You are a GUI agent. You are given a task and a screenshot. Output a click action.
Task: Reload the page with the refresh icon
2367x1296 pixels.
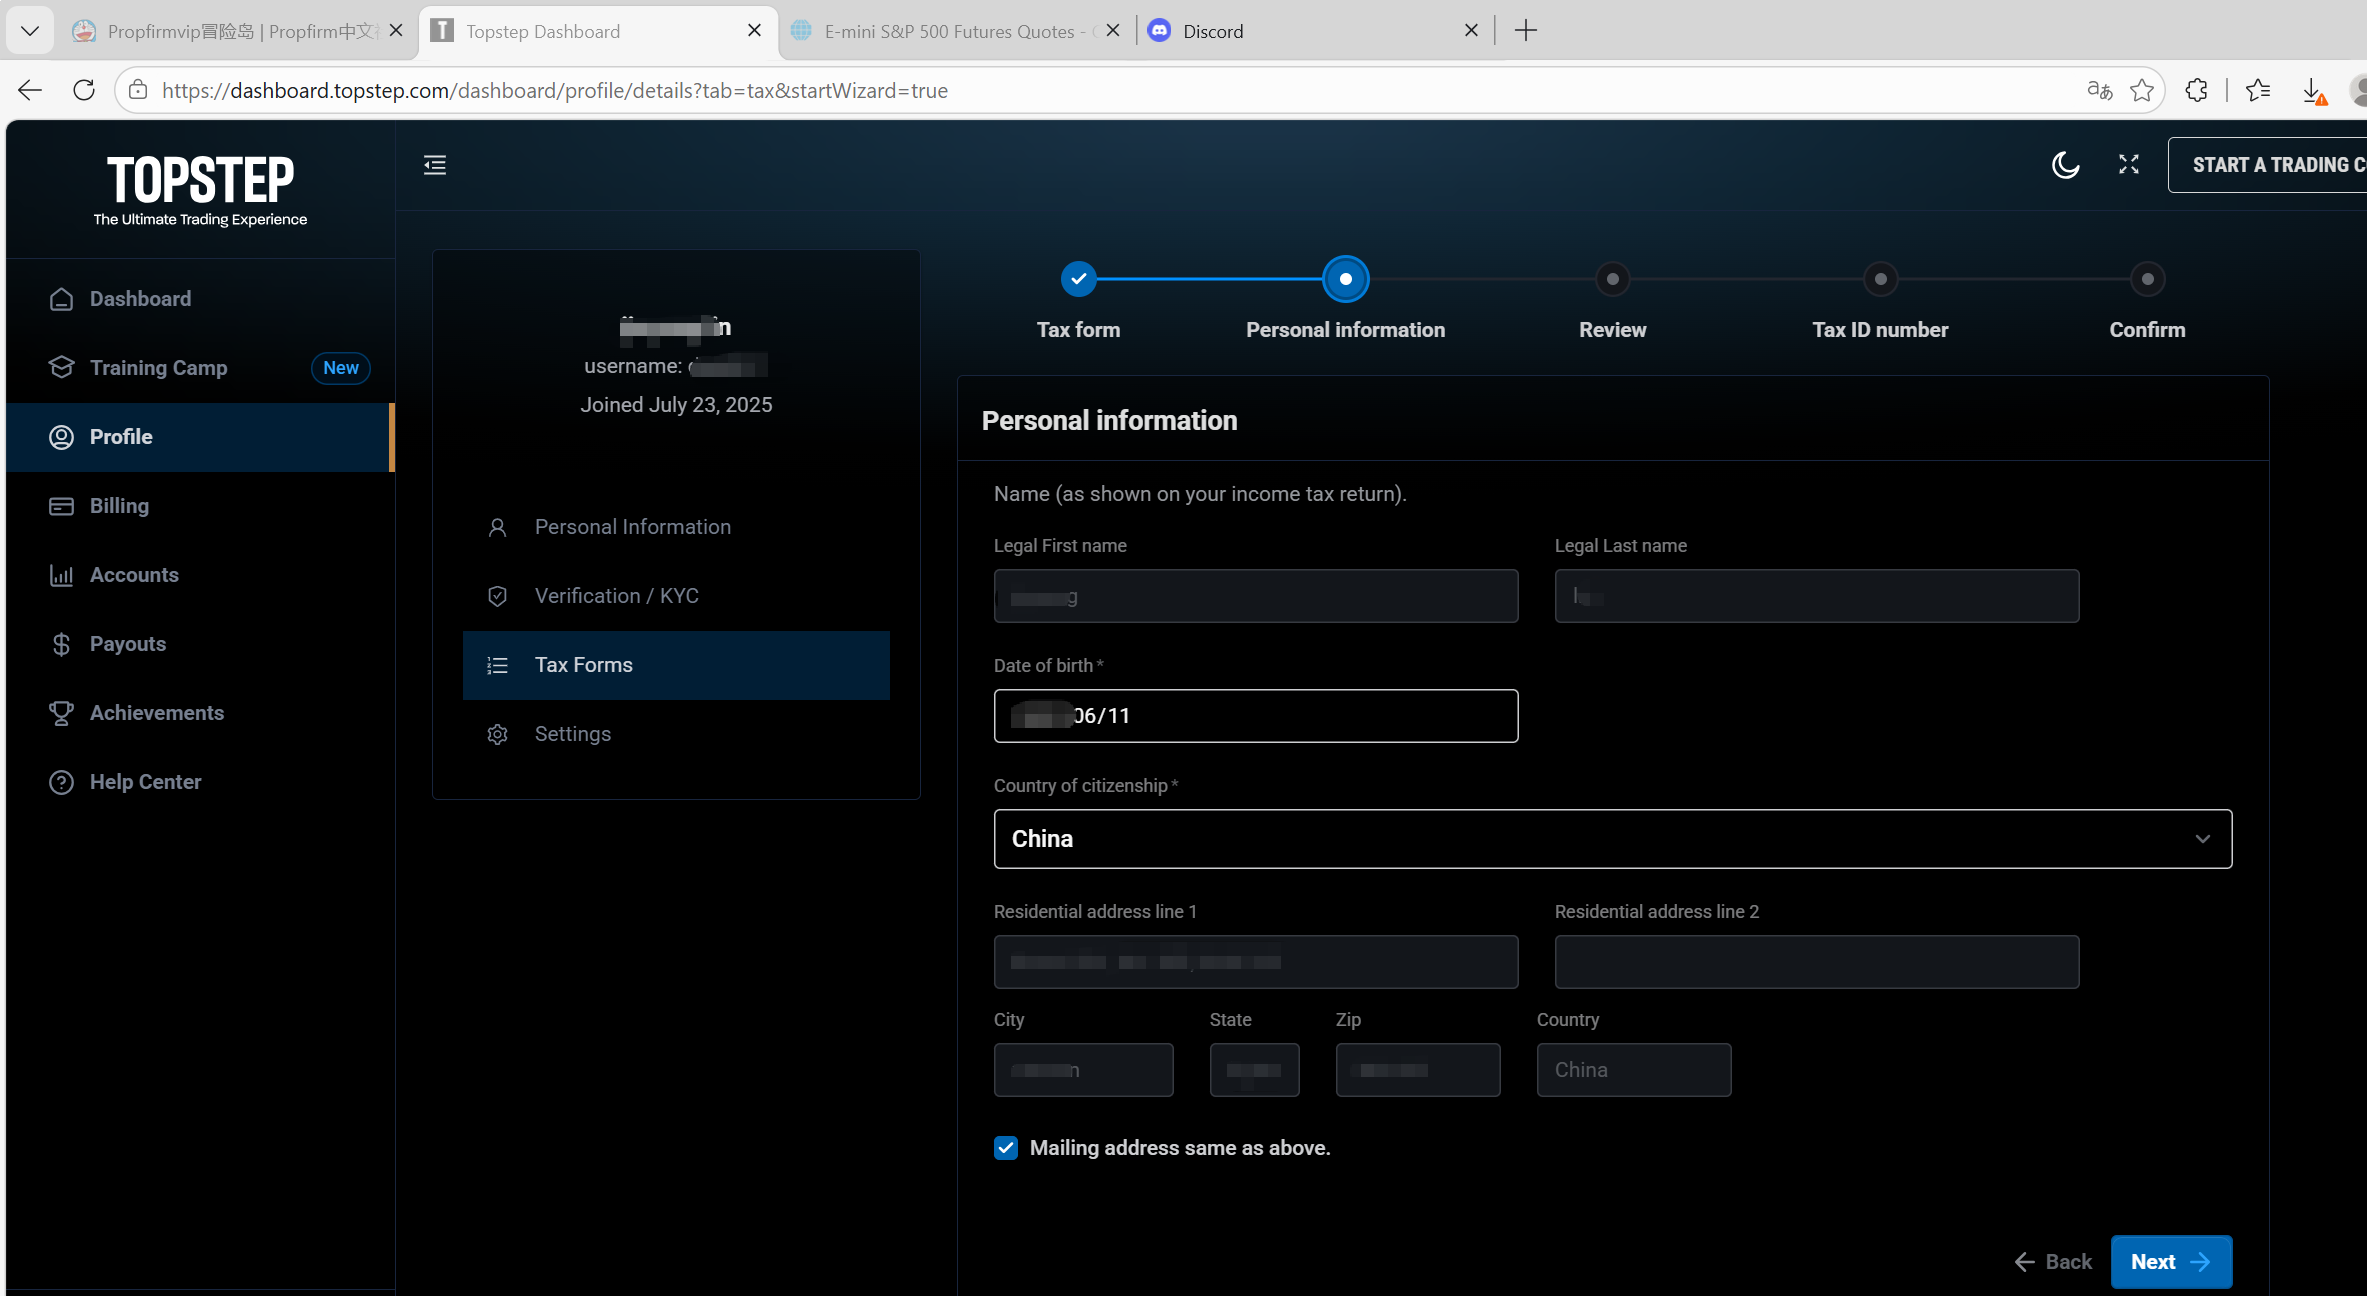tap(84, 90)
